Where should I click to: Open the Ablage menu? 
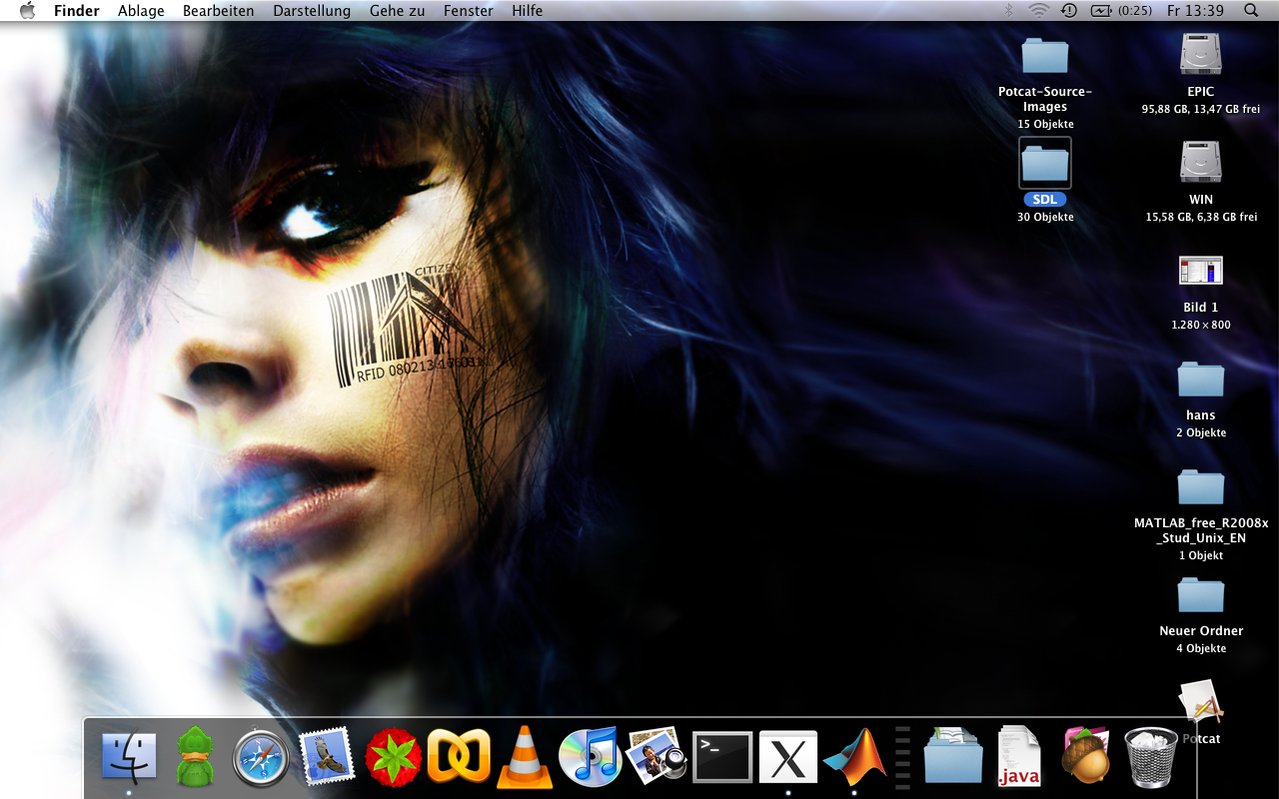coord(141,10)
